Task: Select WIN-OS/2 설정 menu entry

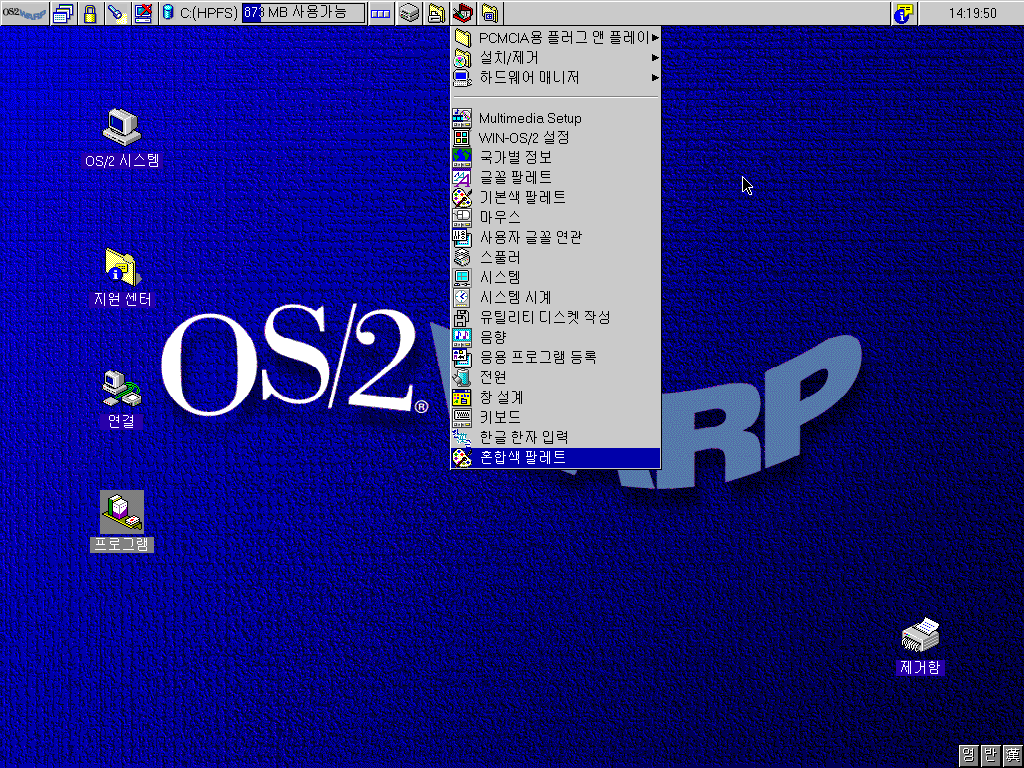Action: click(x=556, y=138)
